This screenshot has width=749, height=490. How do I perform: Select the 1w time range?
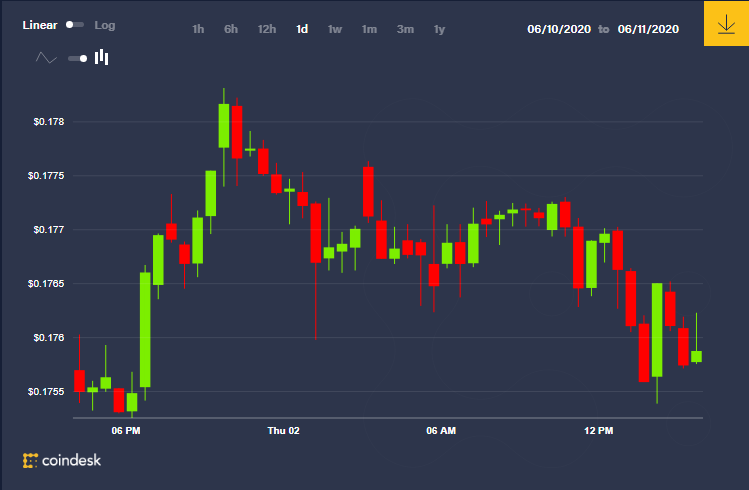(335, 29)
